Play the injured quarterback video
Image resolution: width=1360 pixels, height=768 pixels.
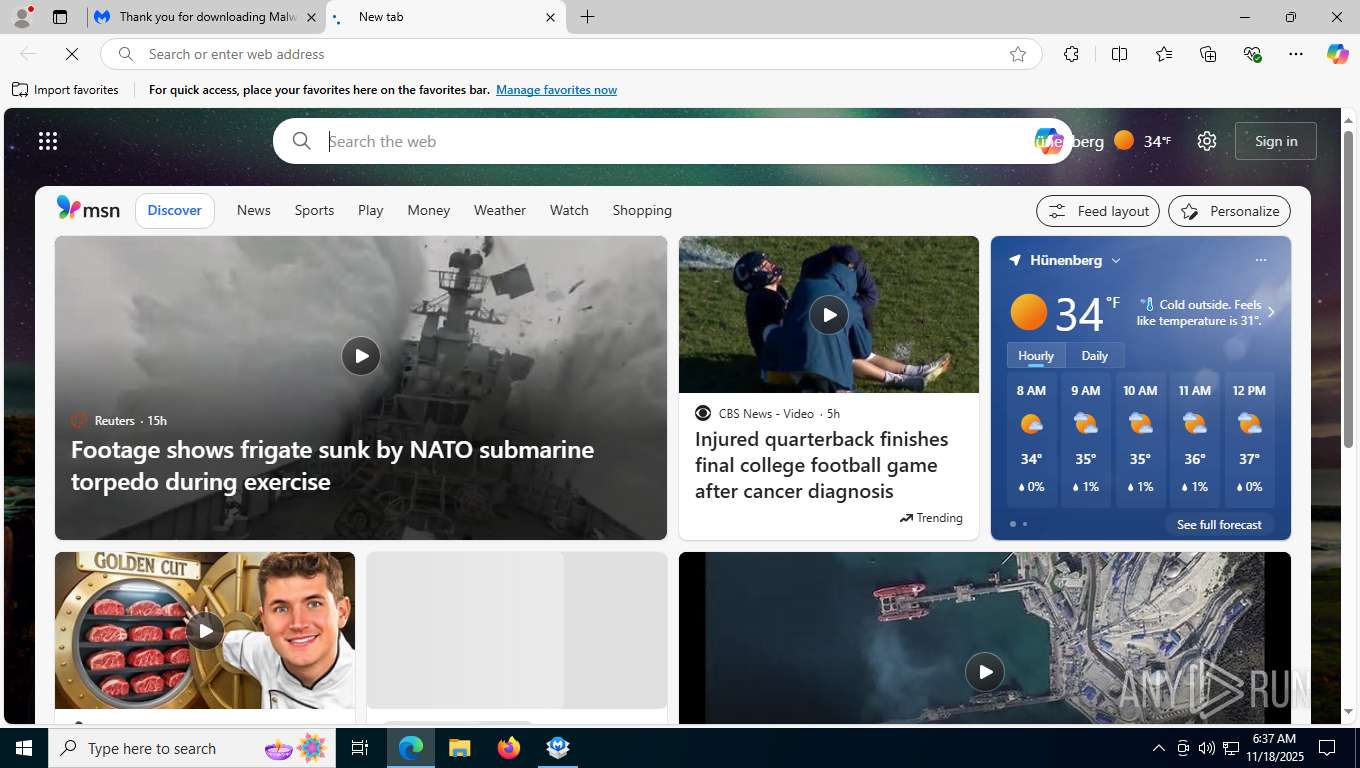click(x=828, y=315)
